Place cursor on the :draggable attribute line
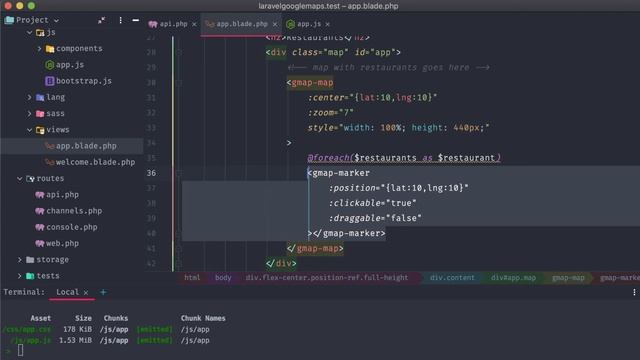The width and height of the screenshot is (640, 360). click(375, 218)
